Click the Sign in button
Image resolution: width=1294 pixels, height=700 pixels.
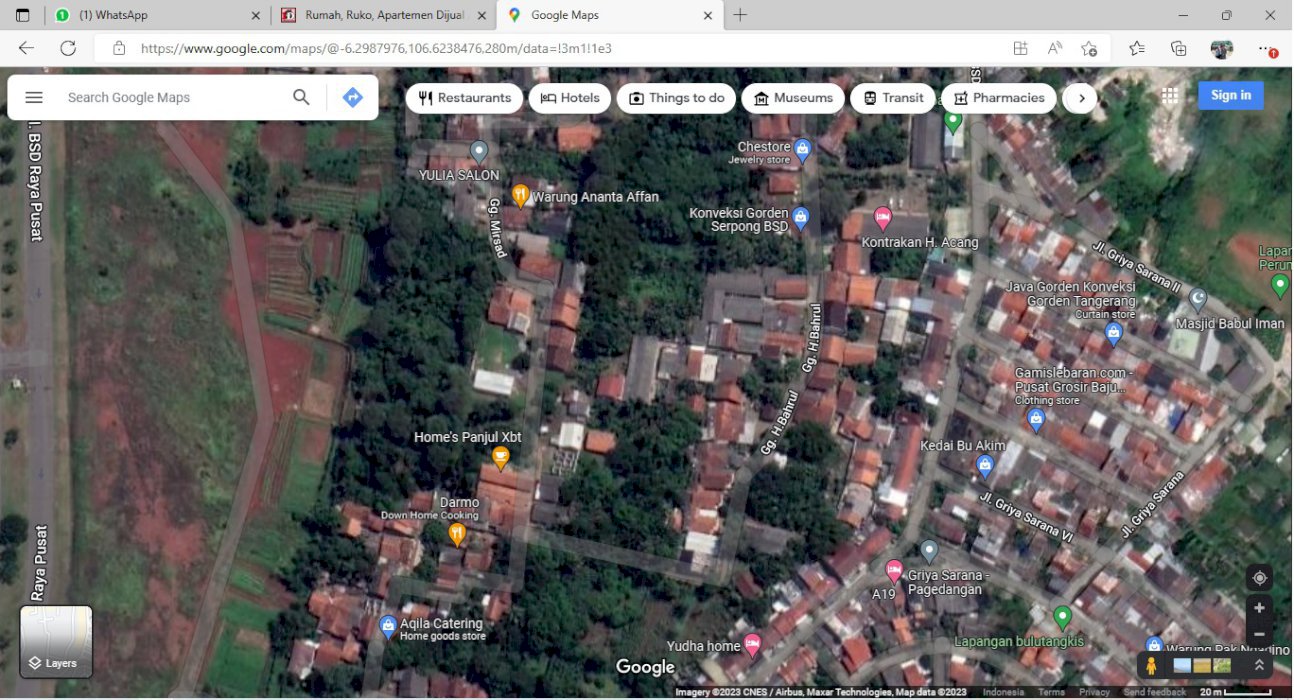click(x=1231, y=95)
